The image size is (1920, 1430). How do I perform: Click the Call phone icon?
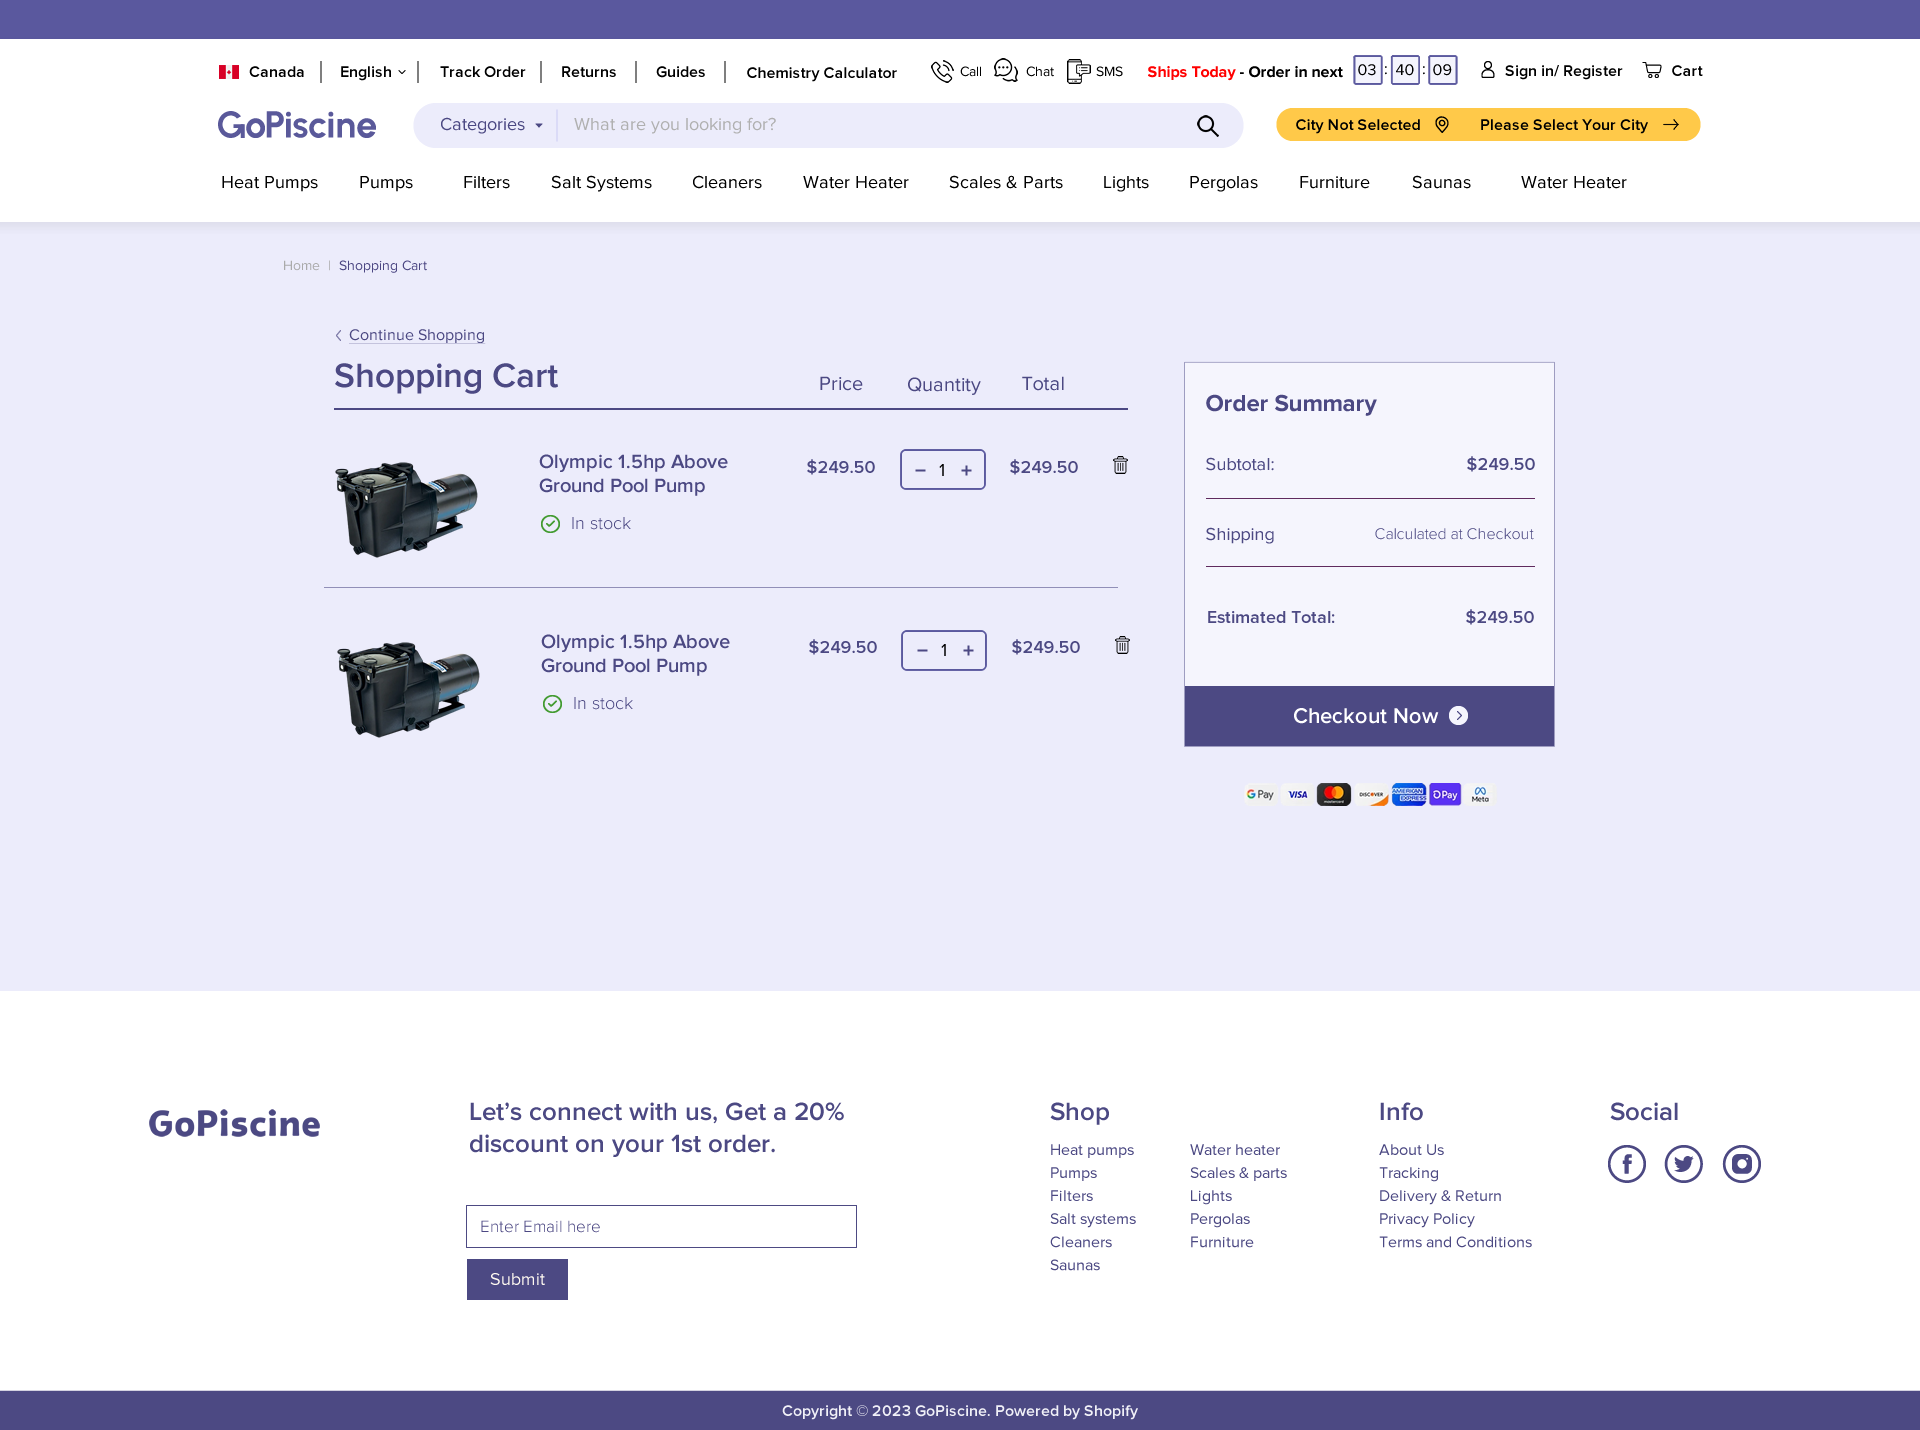(x=942, y=71)
